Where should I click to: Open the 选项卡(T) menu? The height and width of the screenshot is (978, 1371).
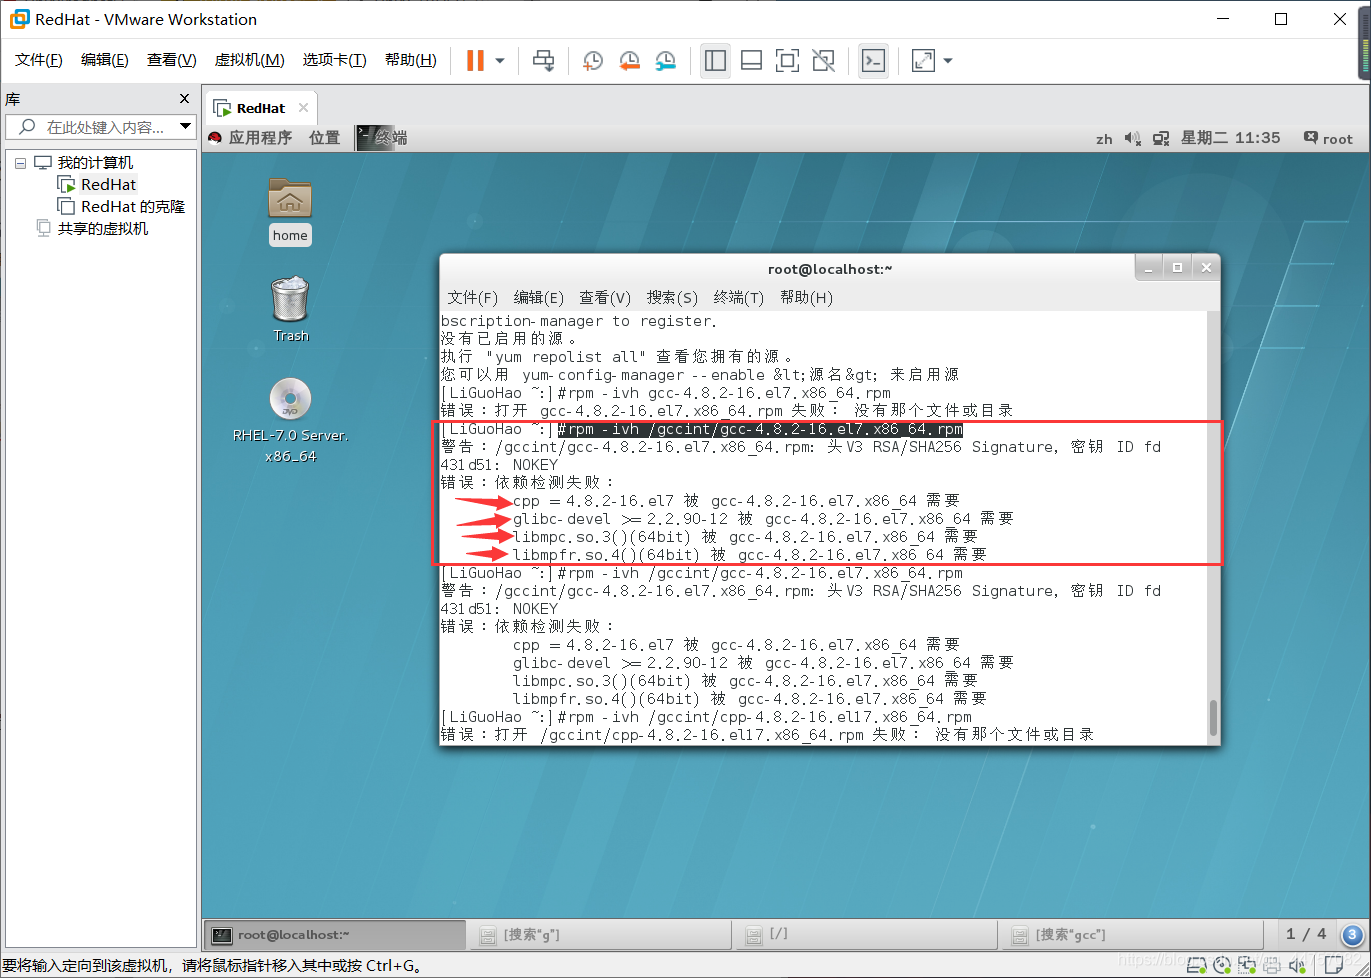click(x=334, y=60)
